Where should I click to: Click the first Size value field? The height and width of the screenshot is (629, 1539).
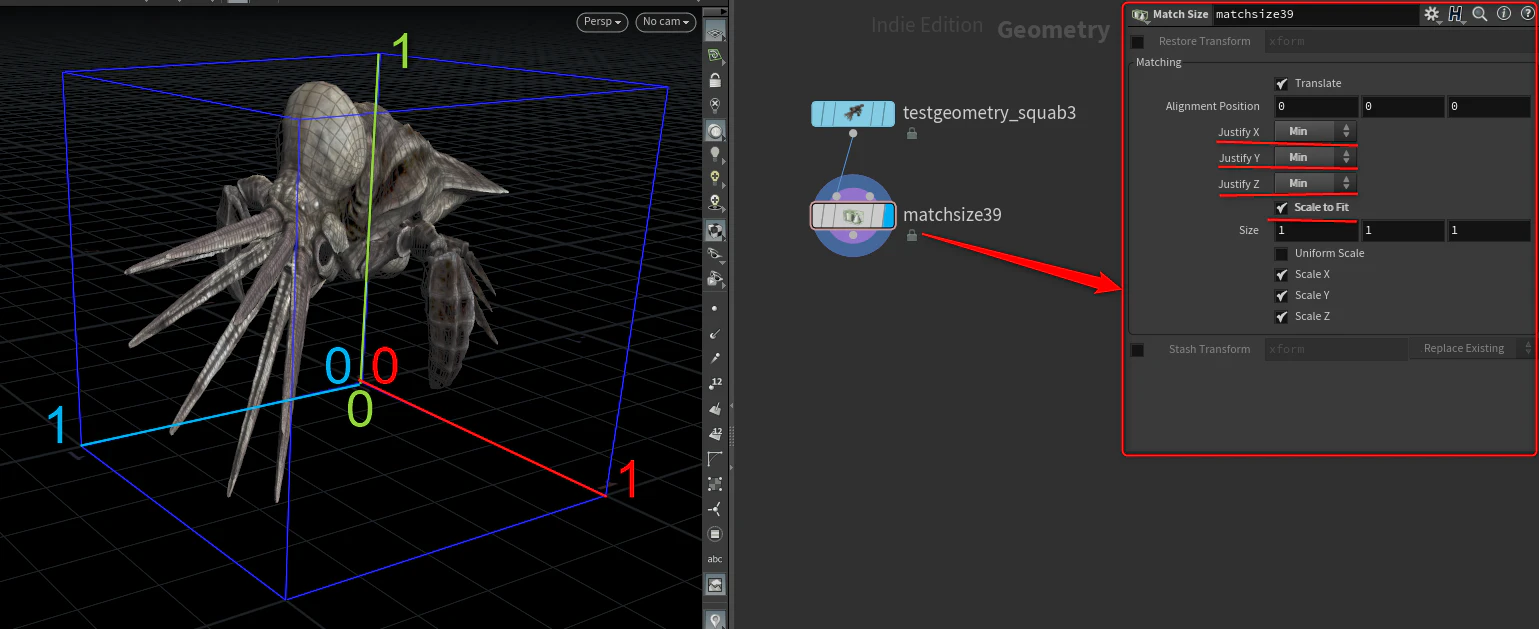click(1316, 231)
